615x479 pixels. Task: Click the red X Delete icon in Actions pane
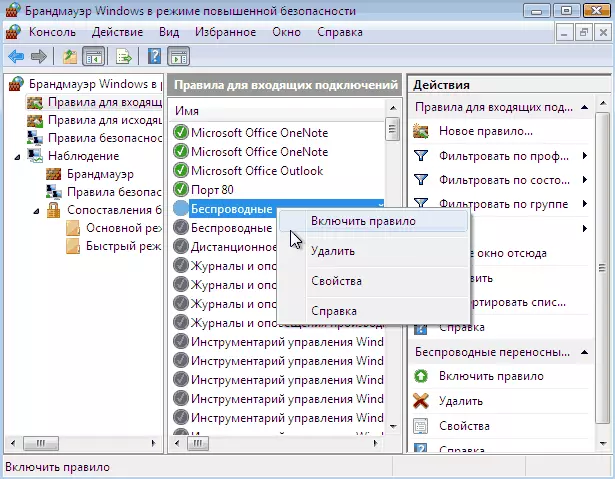(x=421, y=401)
